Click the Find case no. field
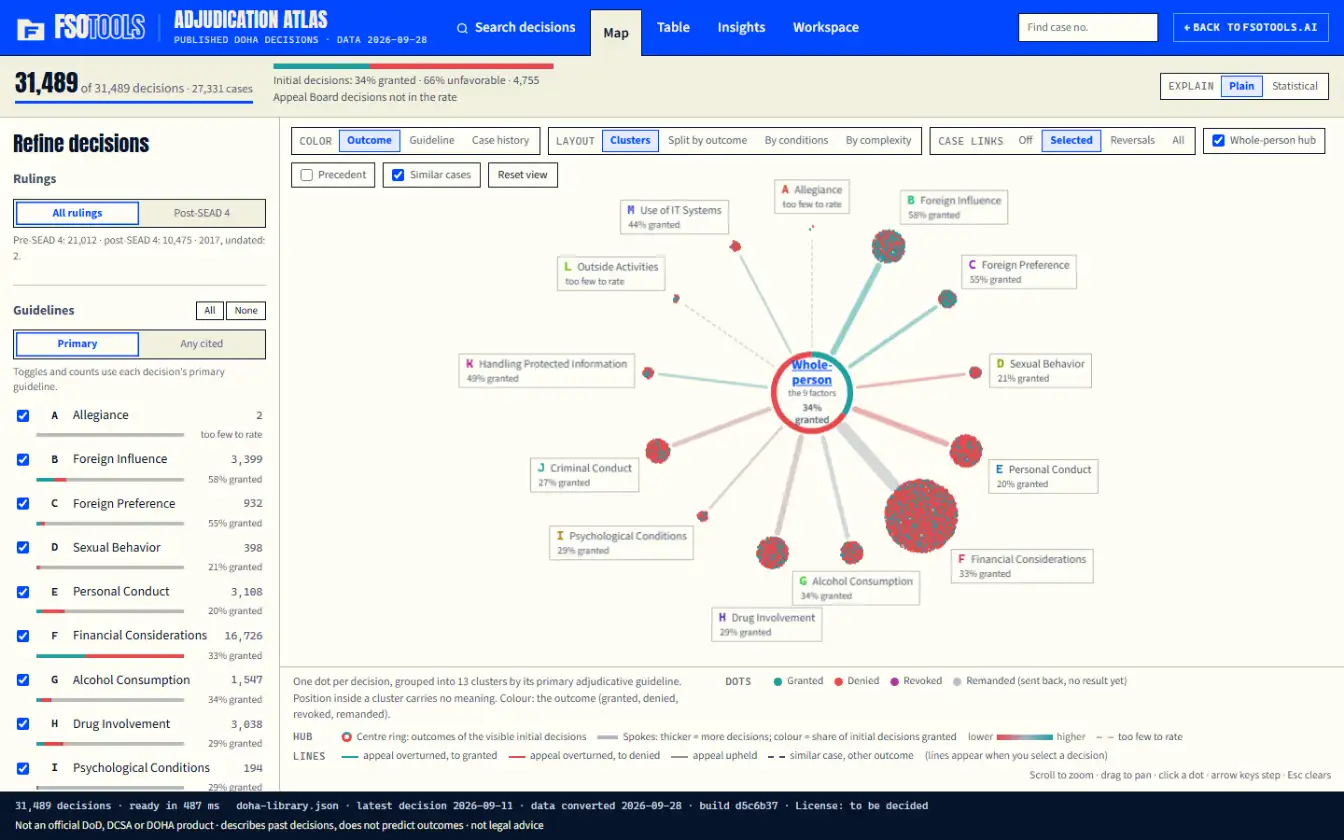Screen dimensions: 1344x840 point(1088,28)
